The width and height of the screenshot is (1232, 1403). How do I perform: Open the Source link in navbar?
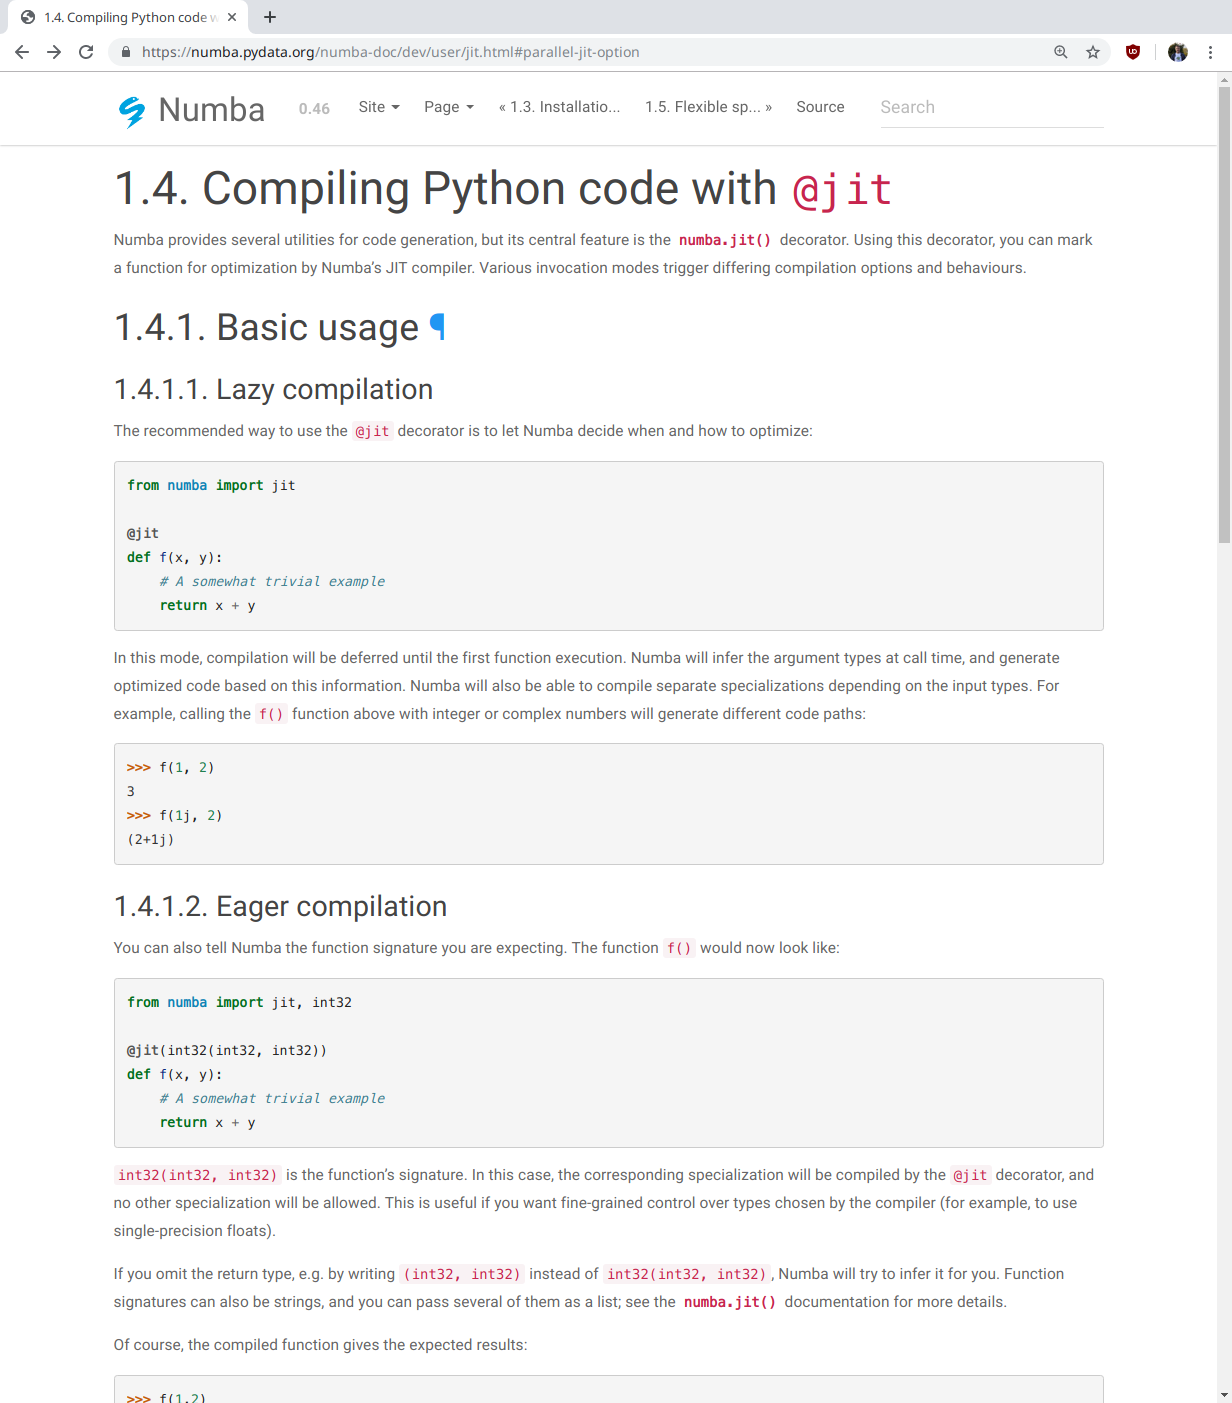tap(820, 107)
